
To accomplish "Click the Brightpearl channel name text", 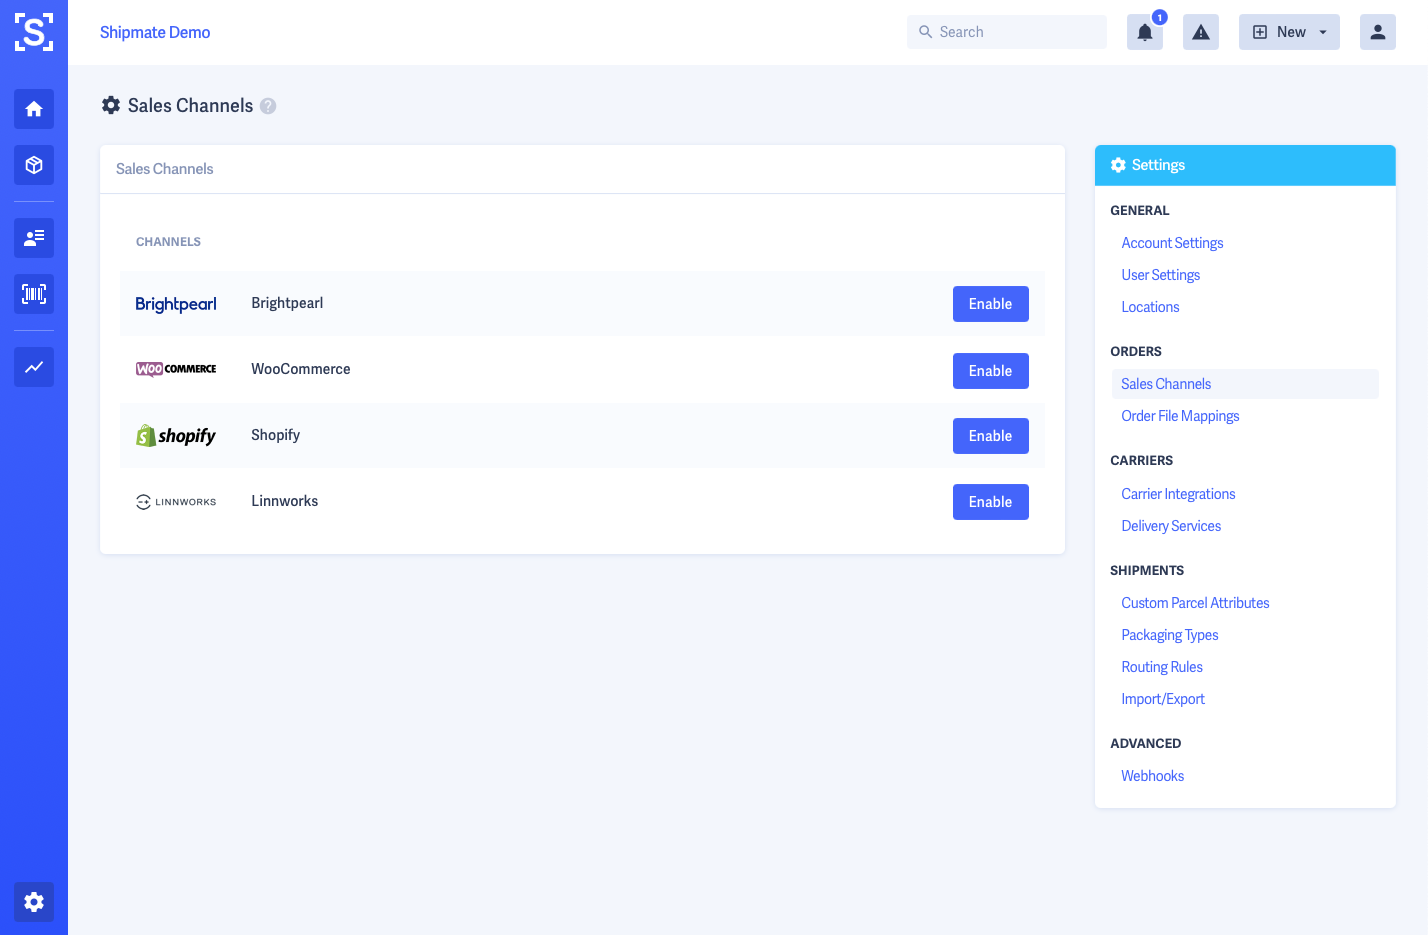I will 287,303.
